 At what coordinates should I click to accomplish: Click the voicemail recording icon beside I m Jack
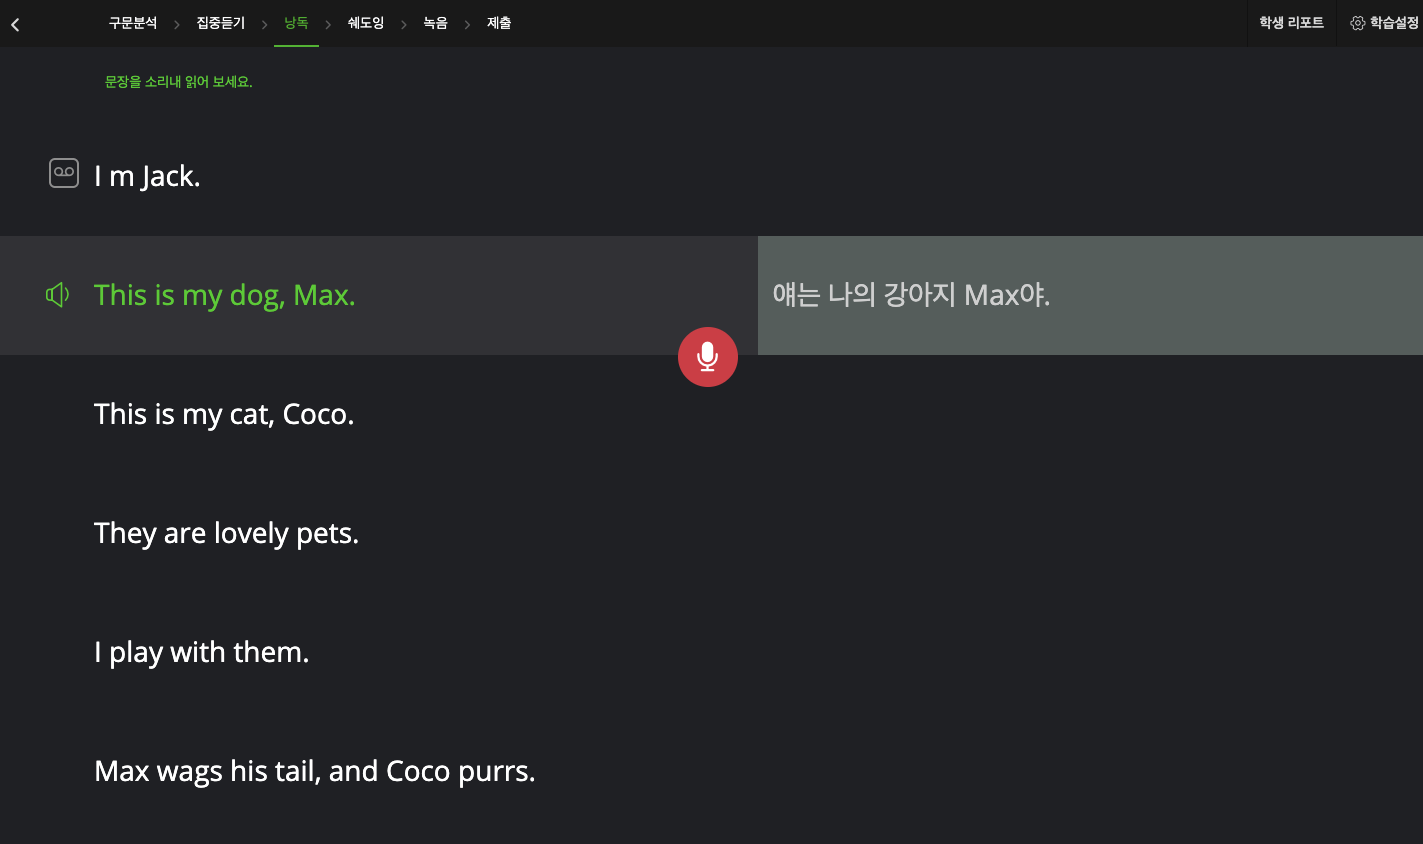[64, 173]
